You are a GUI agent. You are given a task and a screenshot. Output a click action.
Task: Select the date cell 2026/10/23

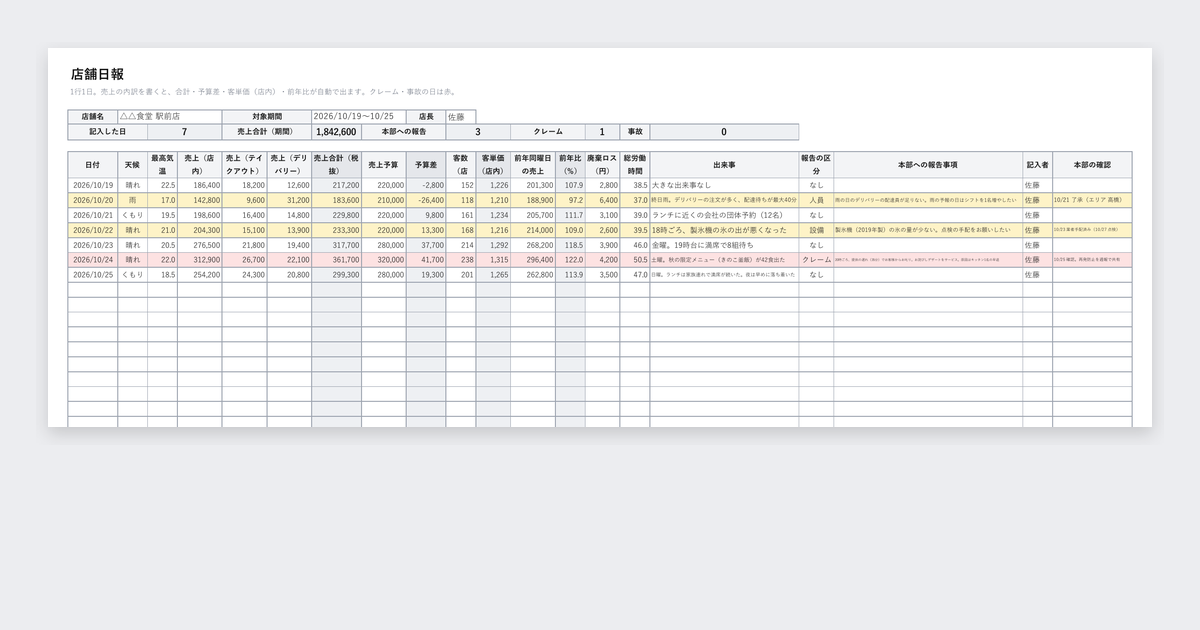[x=92, y=245]
